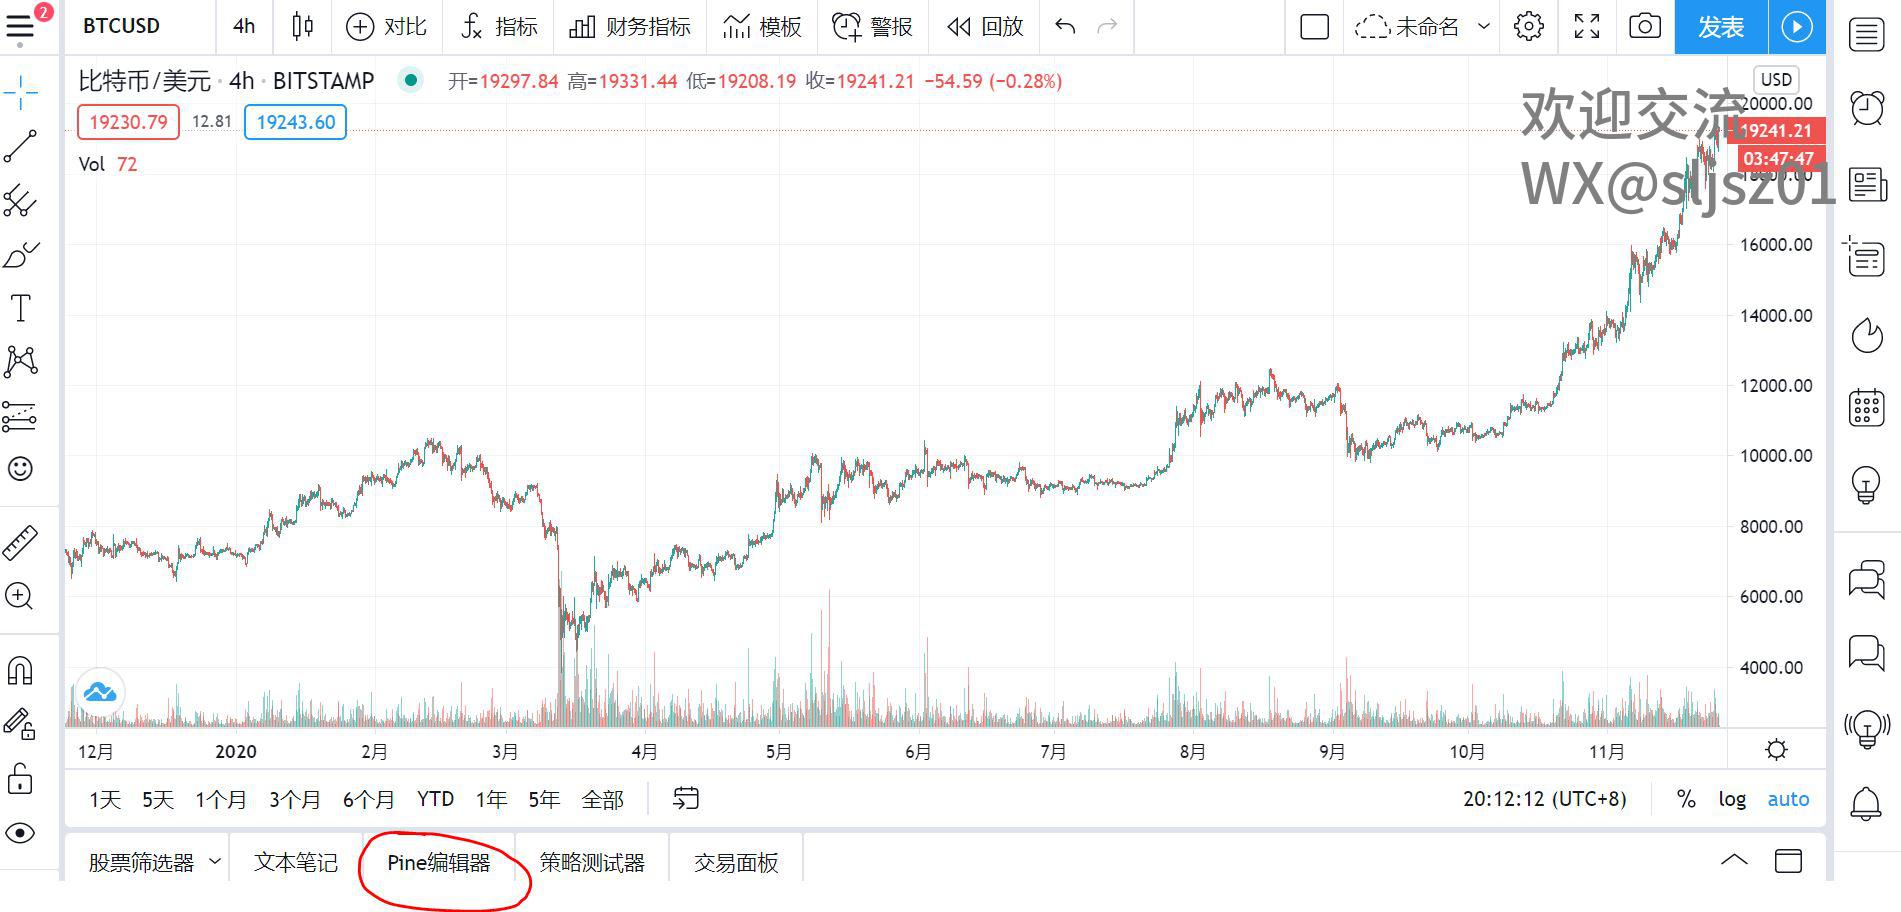
Task: Expand the 股票筛选器 dropdown arrow
Action: pos(215,861)
